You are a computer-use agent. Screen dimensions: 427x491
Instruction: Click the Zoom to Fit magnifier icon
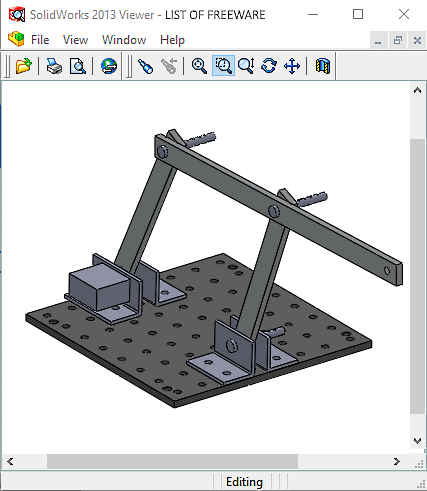199,66
